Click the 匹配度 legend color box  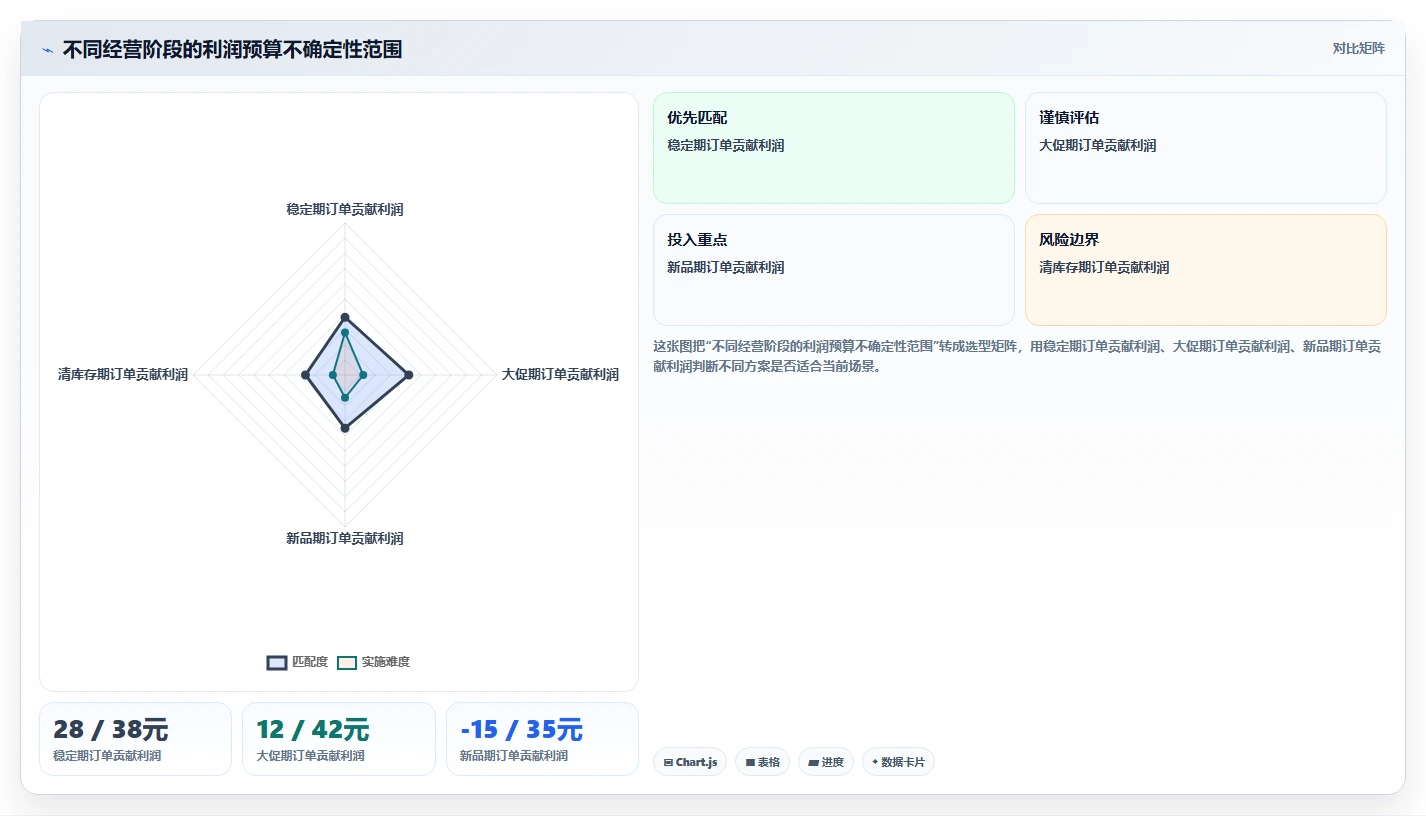277,662
